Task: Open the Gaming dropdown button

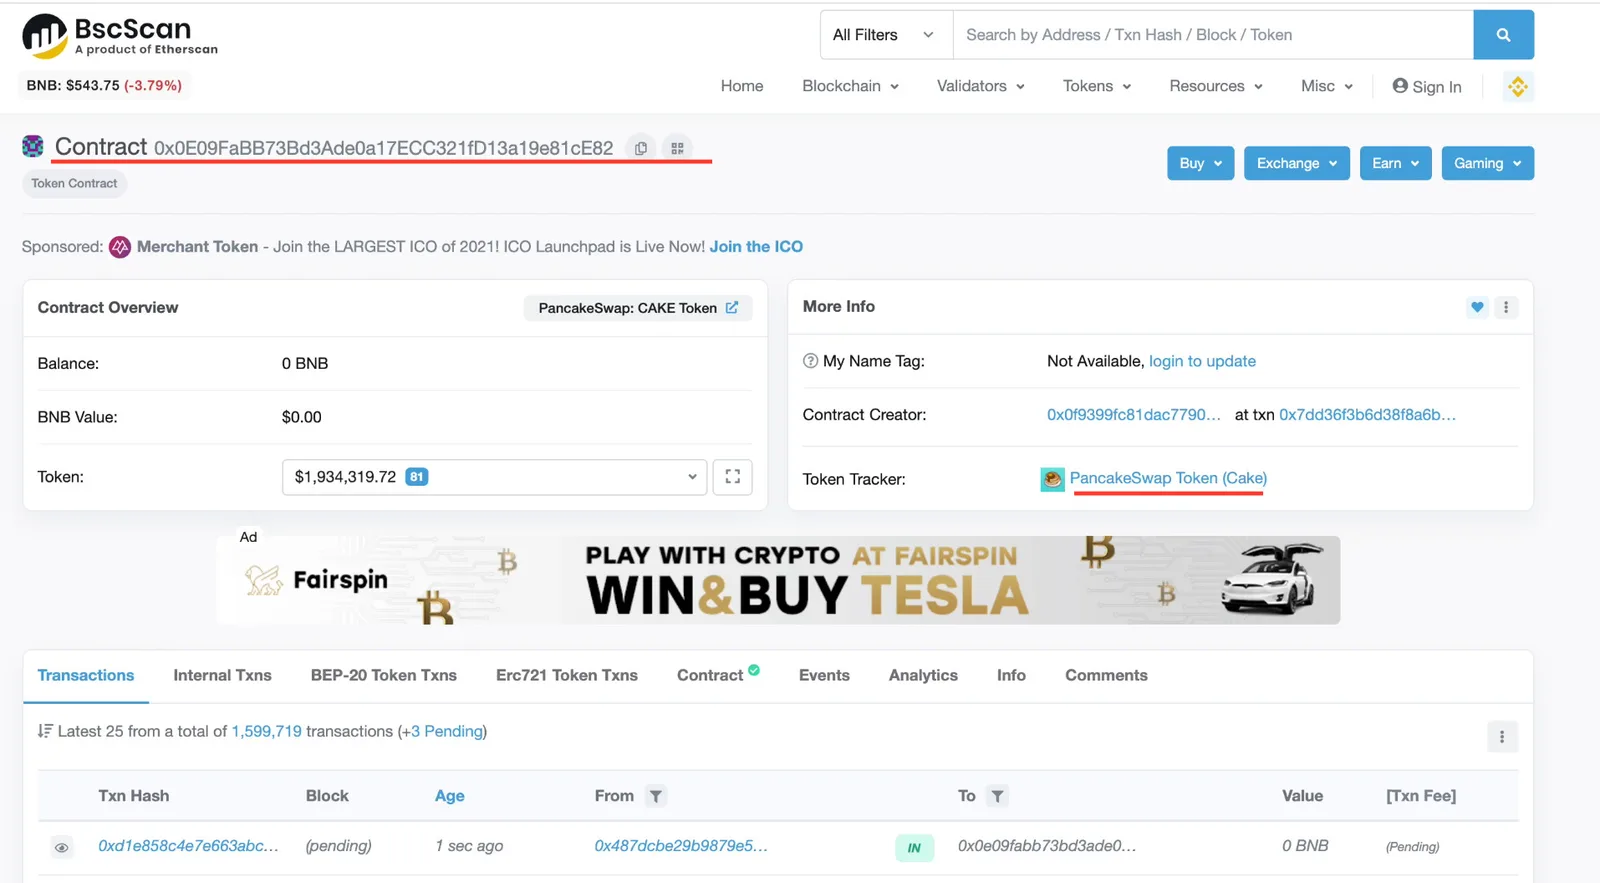Action: [1487, 163]
